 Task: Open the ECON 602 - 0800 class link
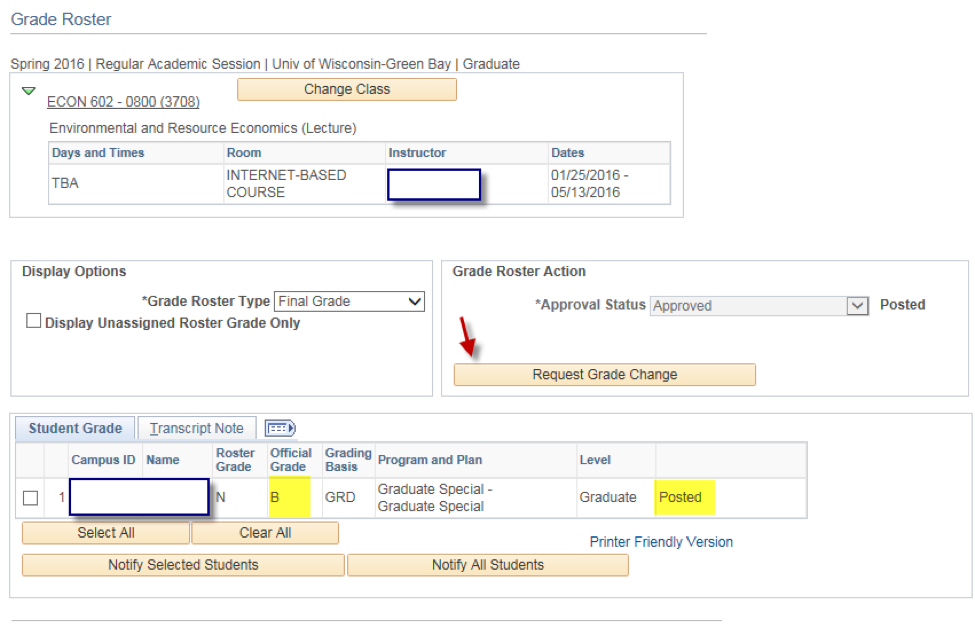tap(123, 101)
